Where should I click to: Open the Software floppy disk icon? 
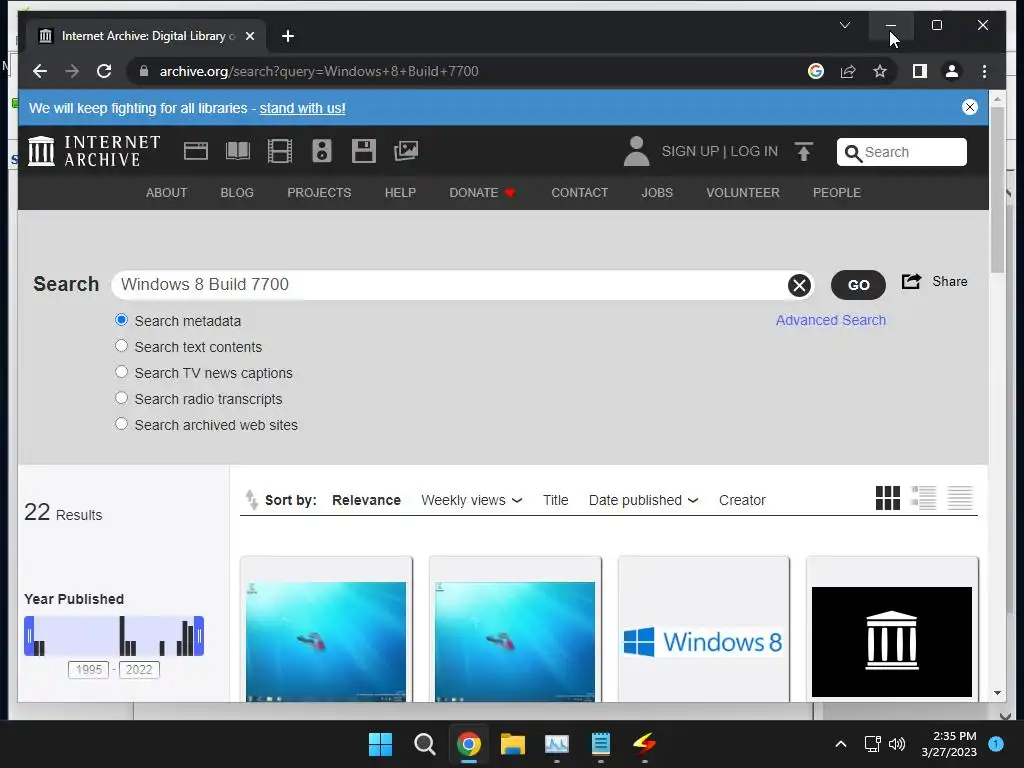(363, 151)
